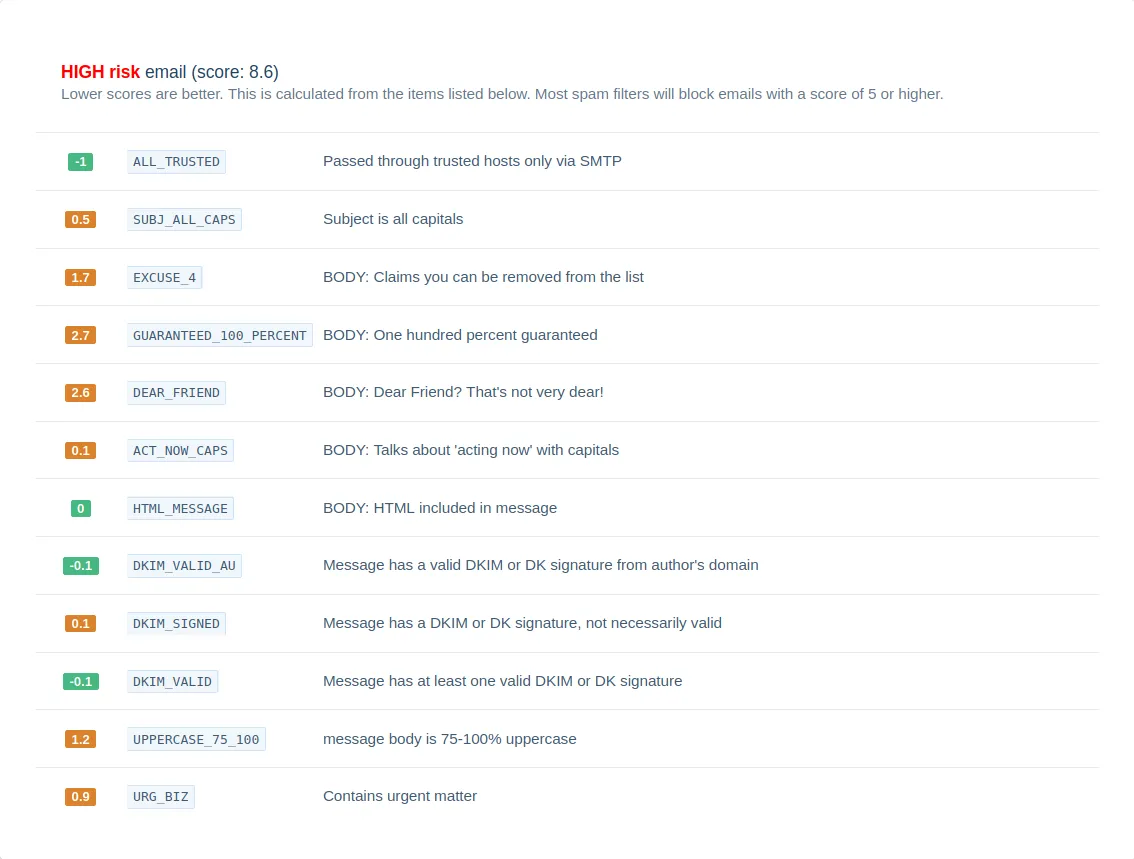
Task: Click the DKIM_SIGNED rule tag
Action: coord(176,624)
